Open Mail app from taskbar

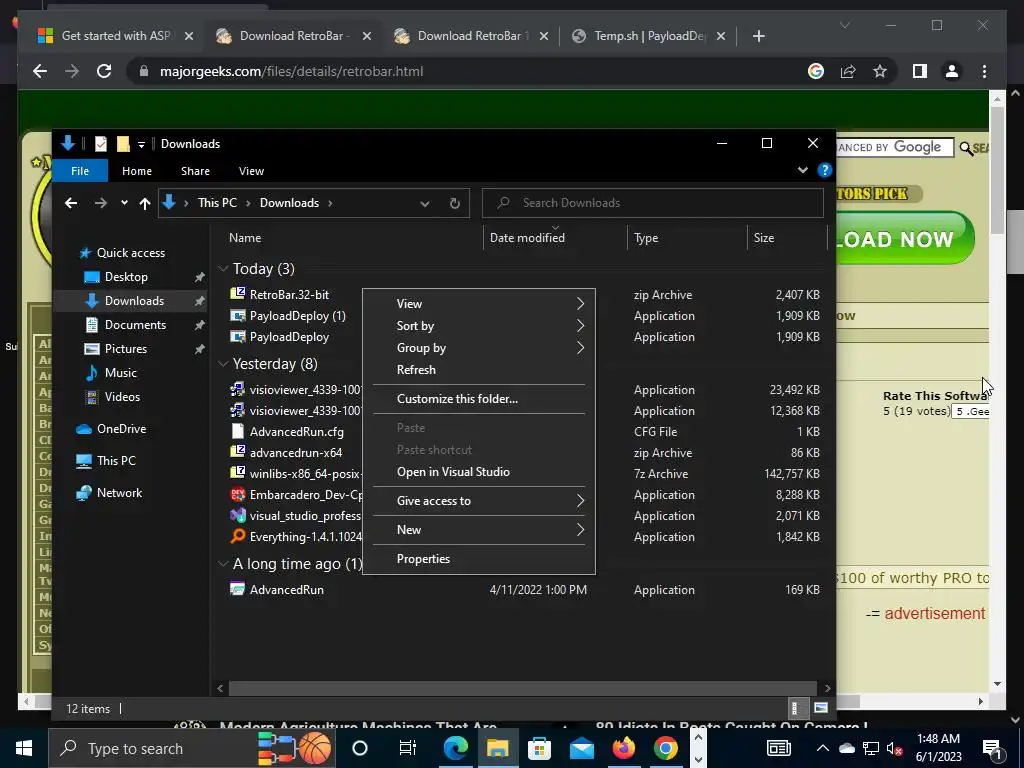point(581,748)
